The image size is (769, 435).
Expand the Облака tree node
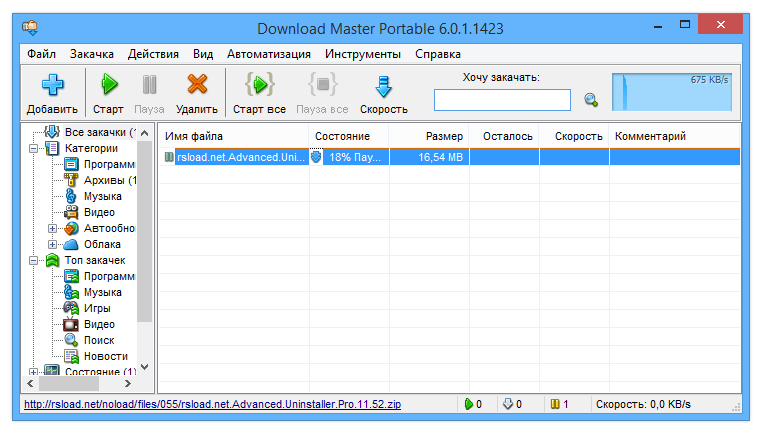point(52,244)
